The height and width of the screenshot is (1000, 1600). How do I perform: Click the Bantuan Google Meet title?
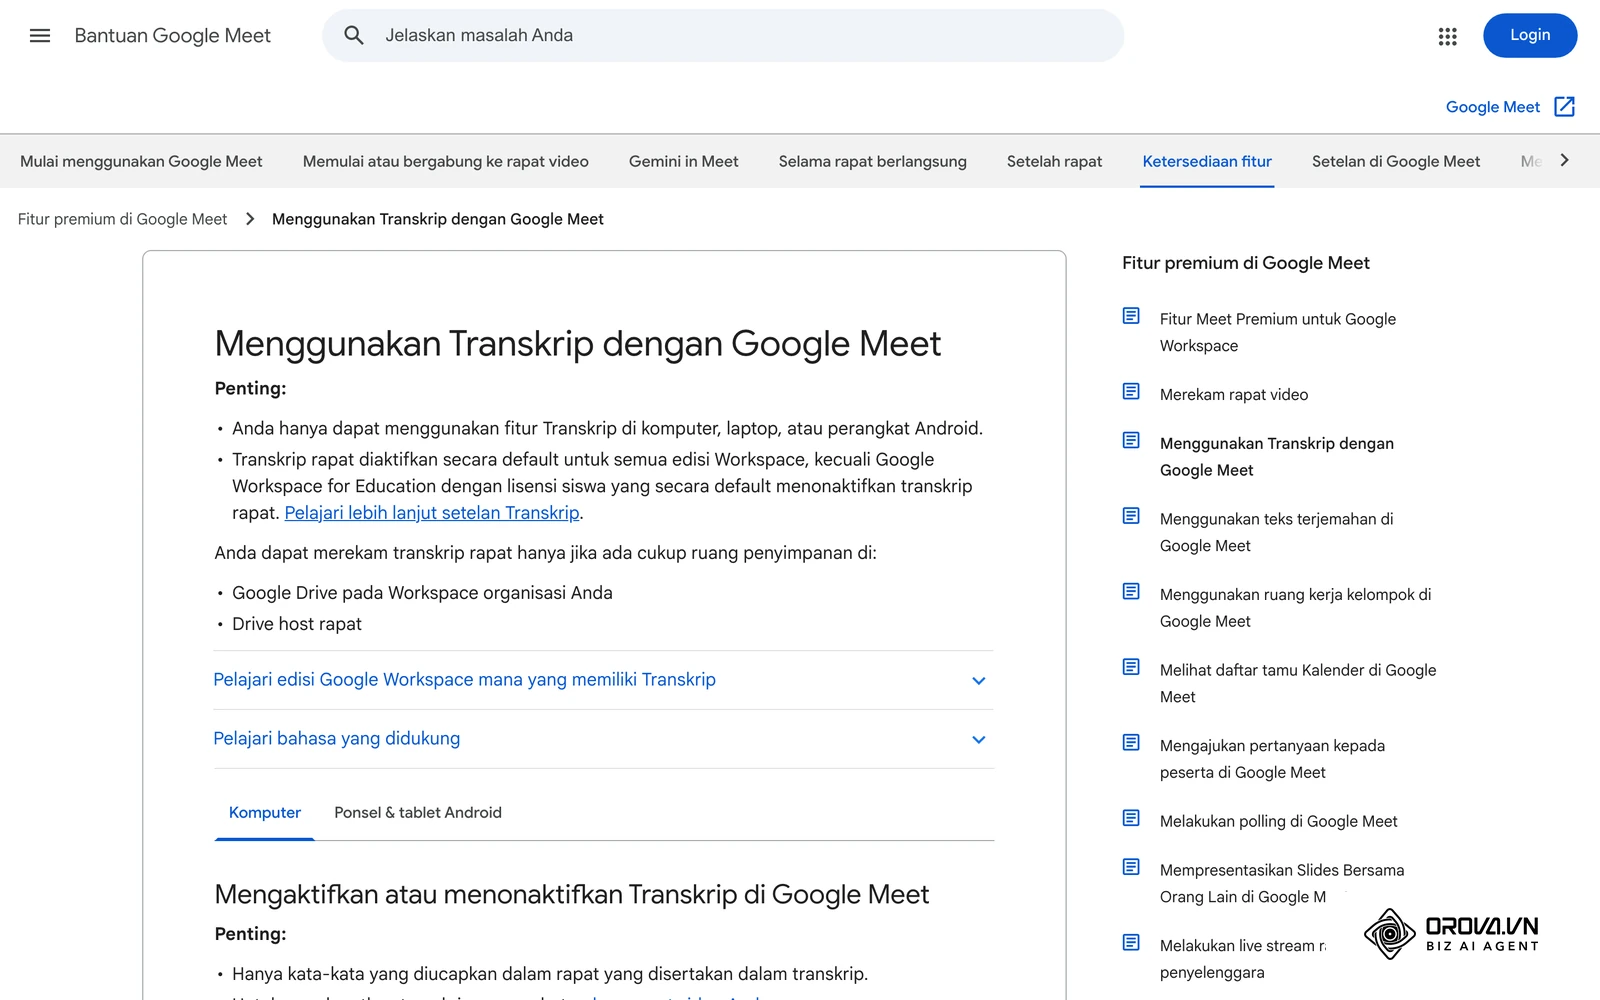tap(173, 36)
